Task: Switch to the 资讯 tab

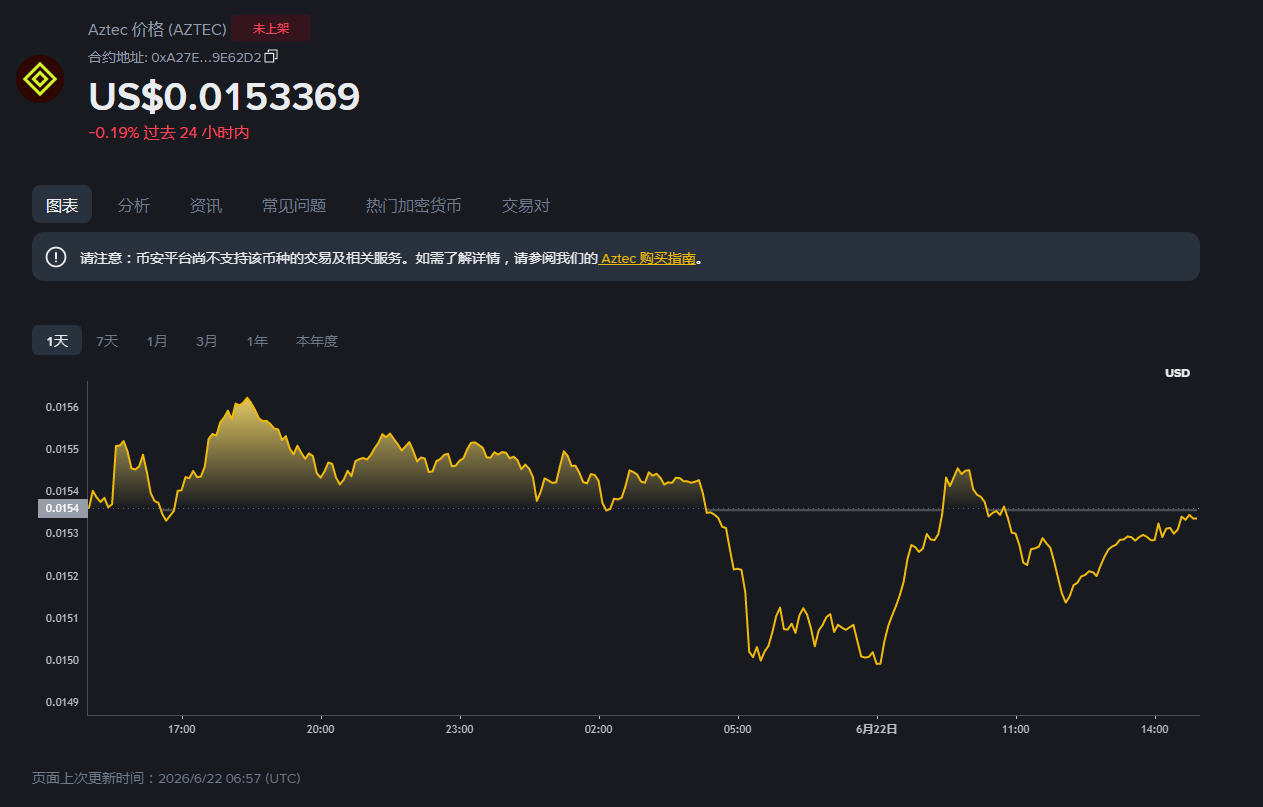Action: click(206, 205)
